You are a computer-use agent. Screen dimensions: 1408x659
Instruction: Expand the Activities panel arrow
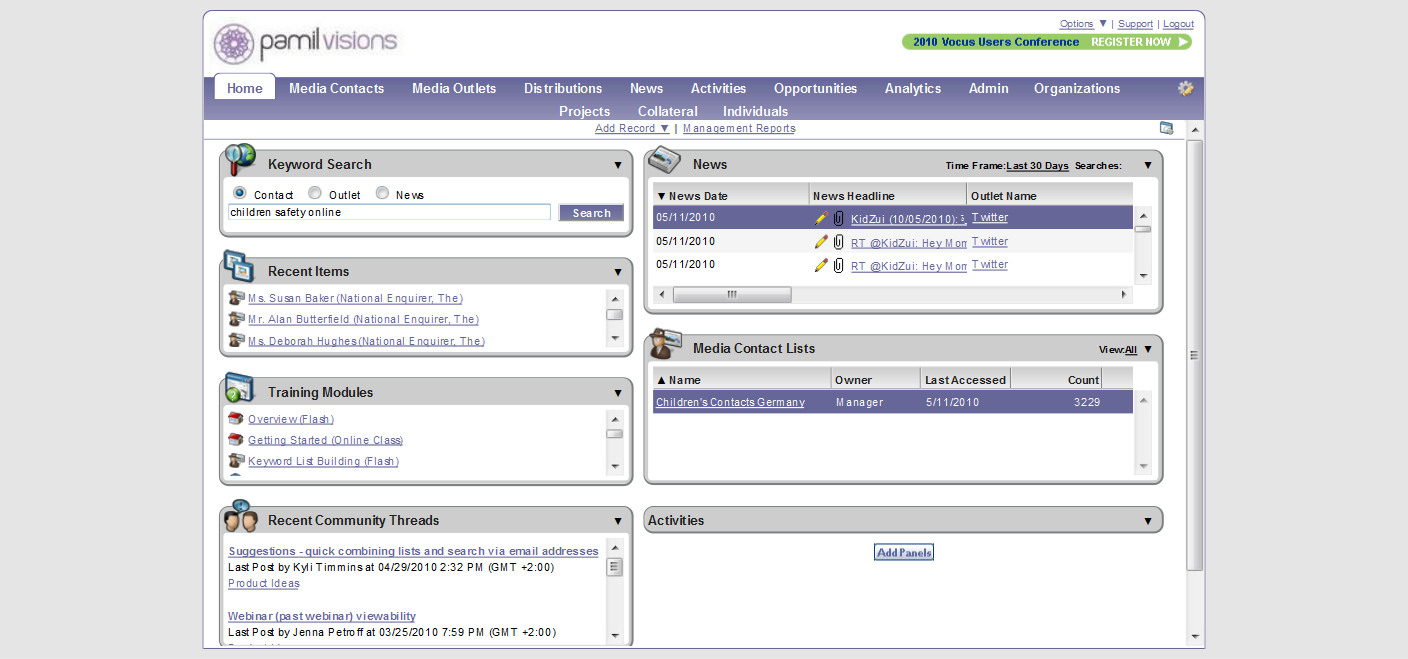click(1148, 521)
